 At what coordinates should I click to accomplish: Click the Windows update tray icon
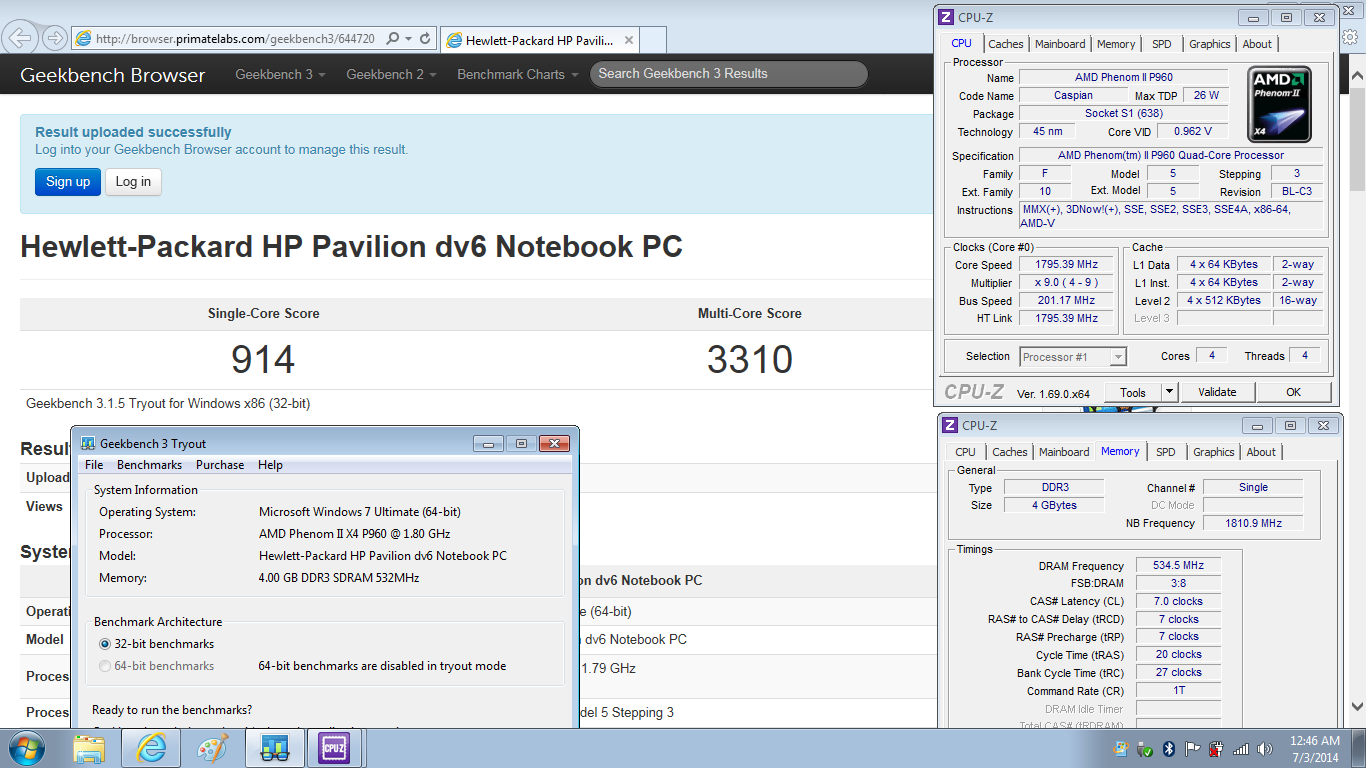(x=1123, y=749)
